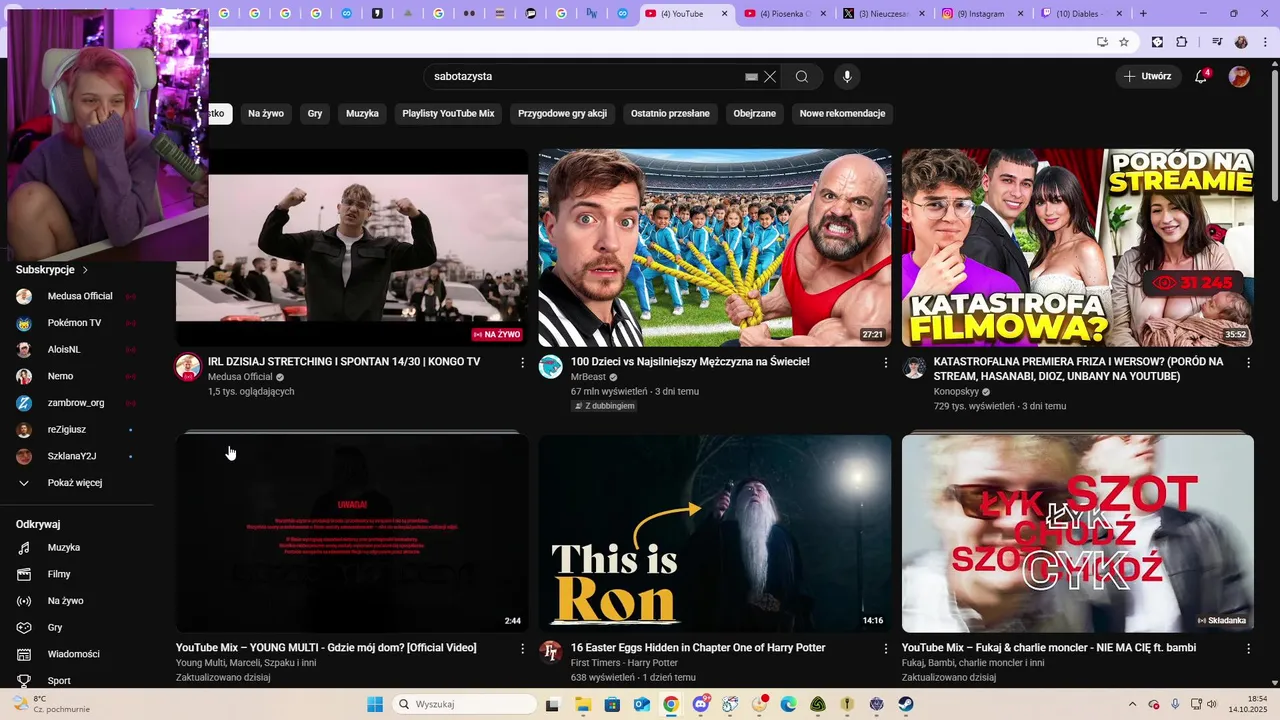Image resolution: width=1280 pixels, height=720 pixels.
Task: Open the YouTube account avatar menu
Action: (x=1239, y=77)
